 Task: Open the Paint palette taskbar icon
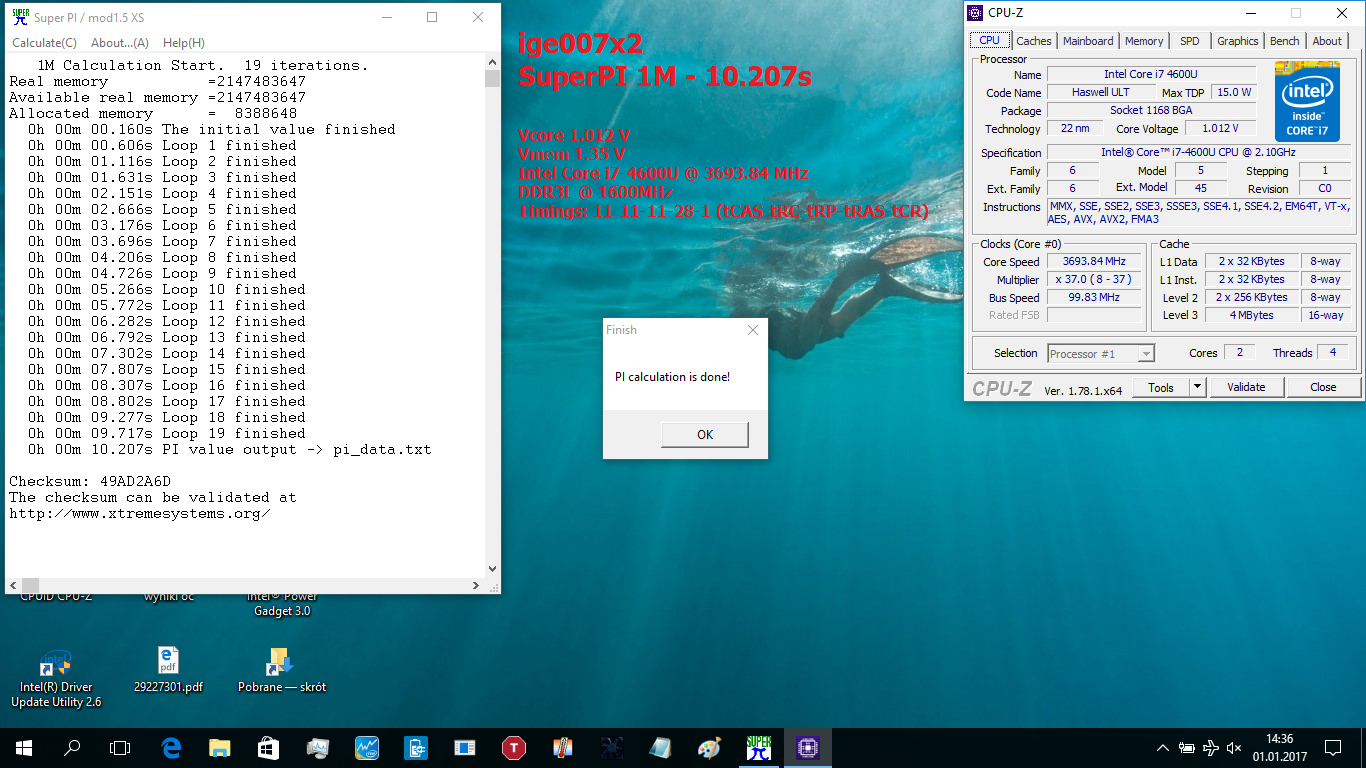click(709, 747)
